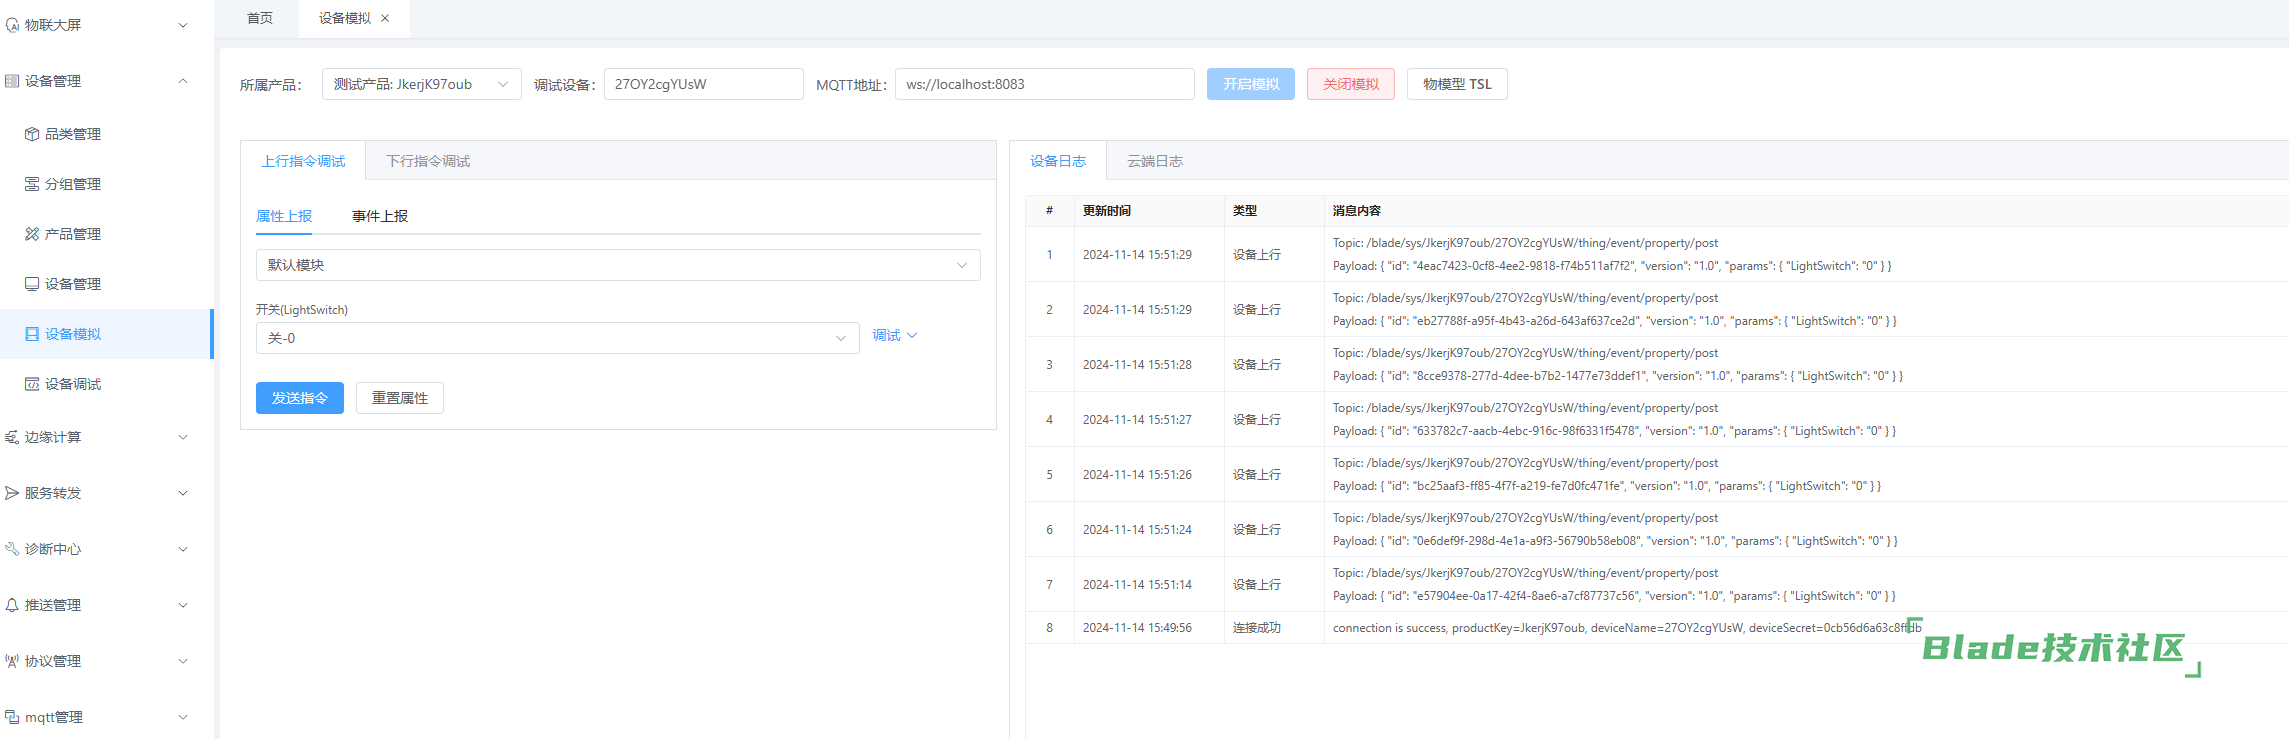
Task: Click the 重置属性 button
Action: [400, 398]
